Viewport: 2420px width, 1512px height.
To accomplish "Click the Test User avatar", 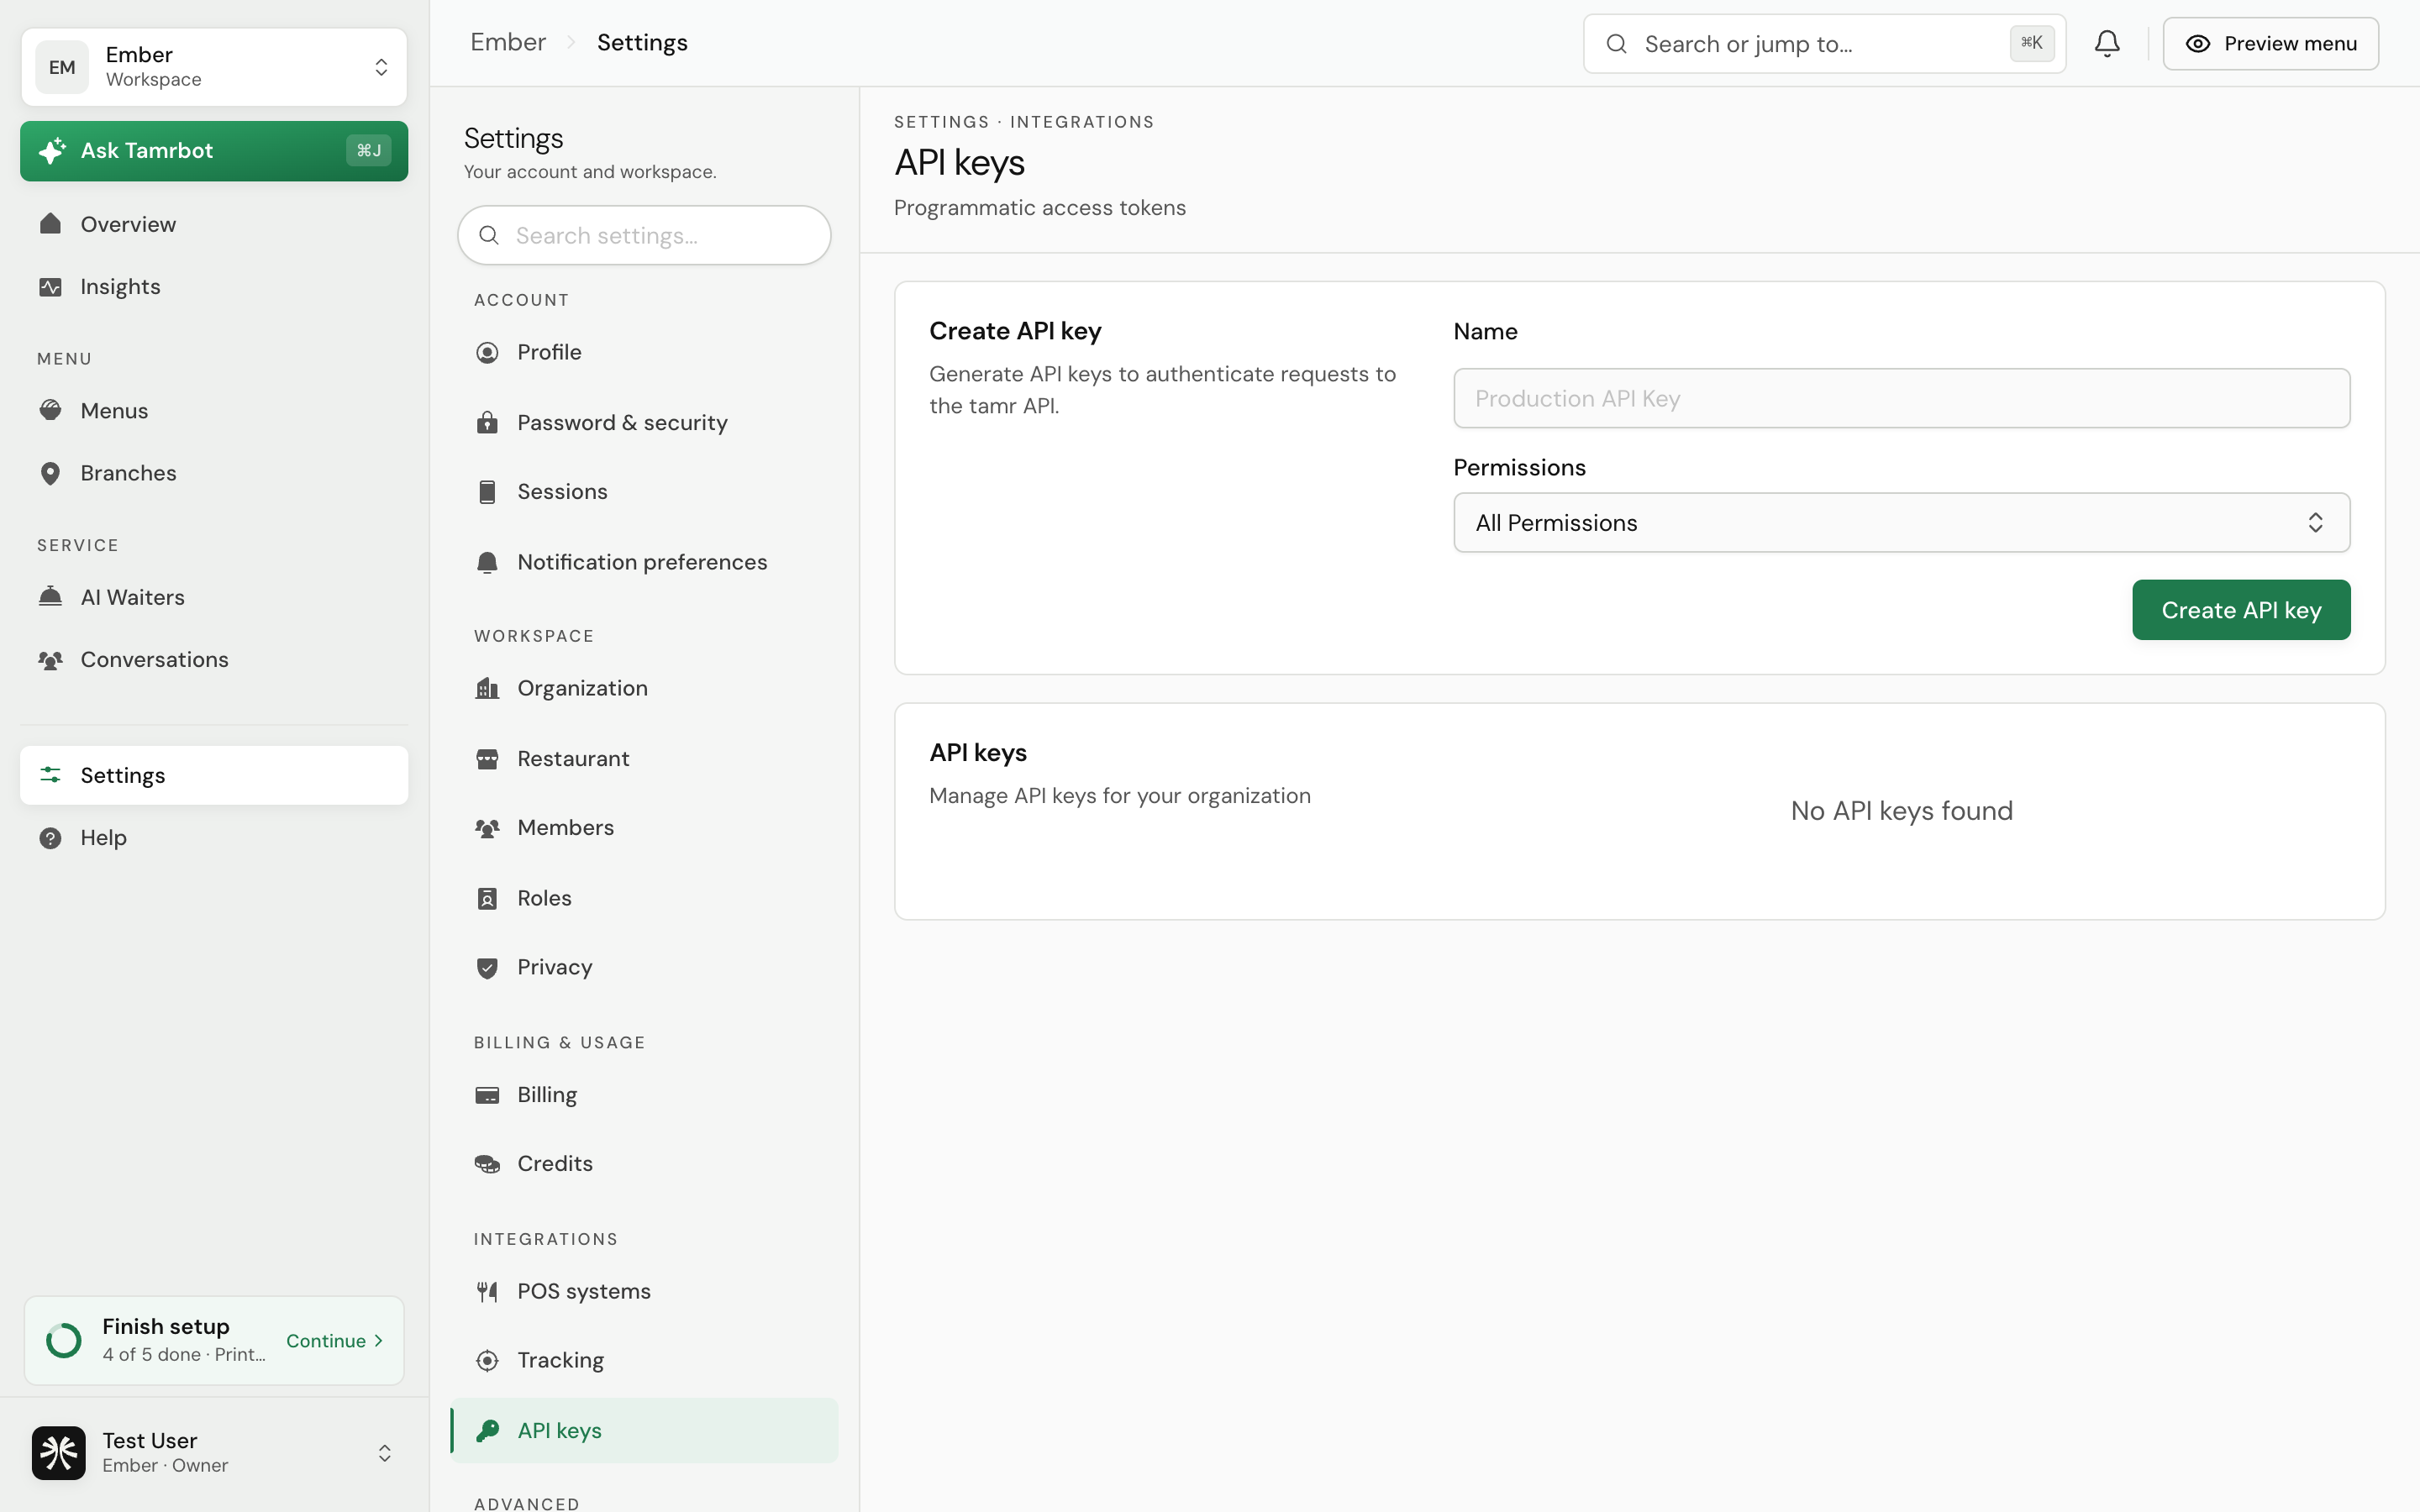I will pos(59,1452).
